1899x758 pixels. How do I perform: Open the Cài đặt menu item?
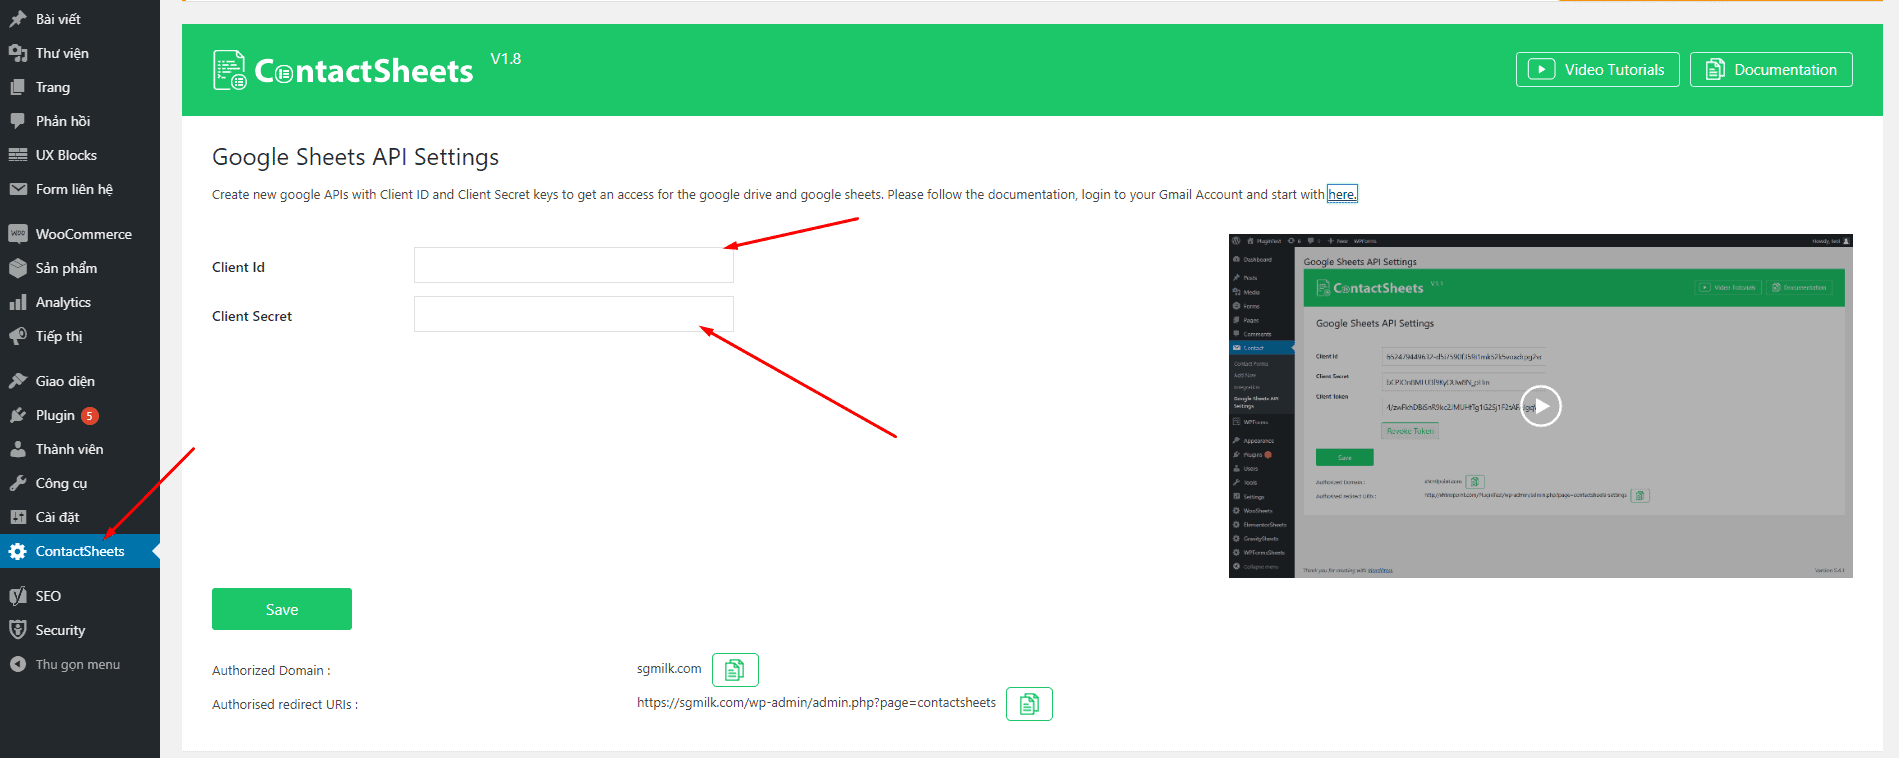pos(80,517)
